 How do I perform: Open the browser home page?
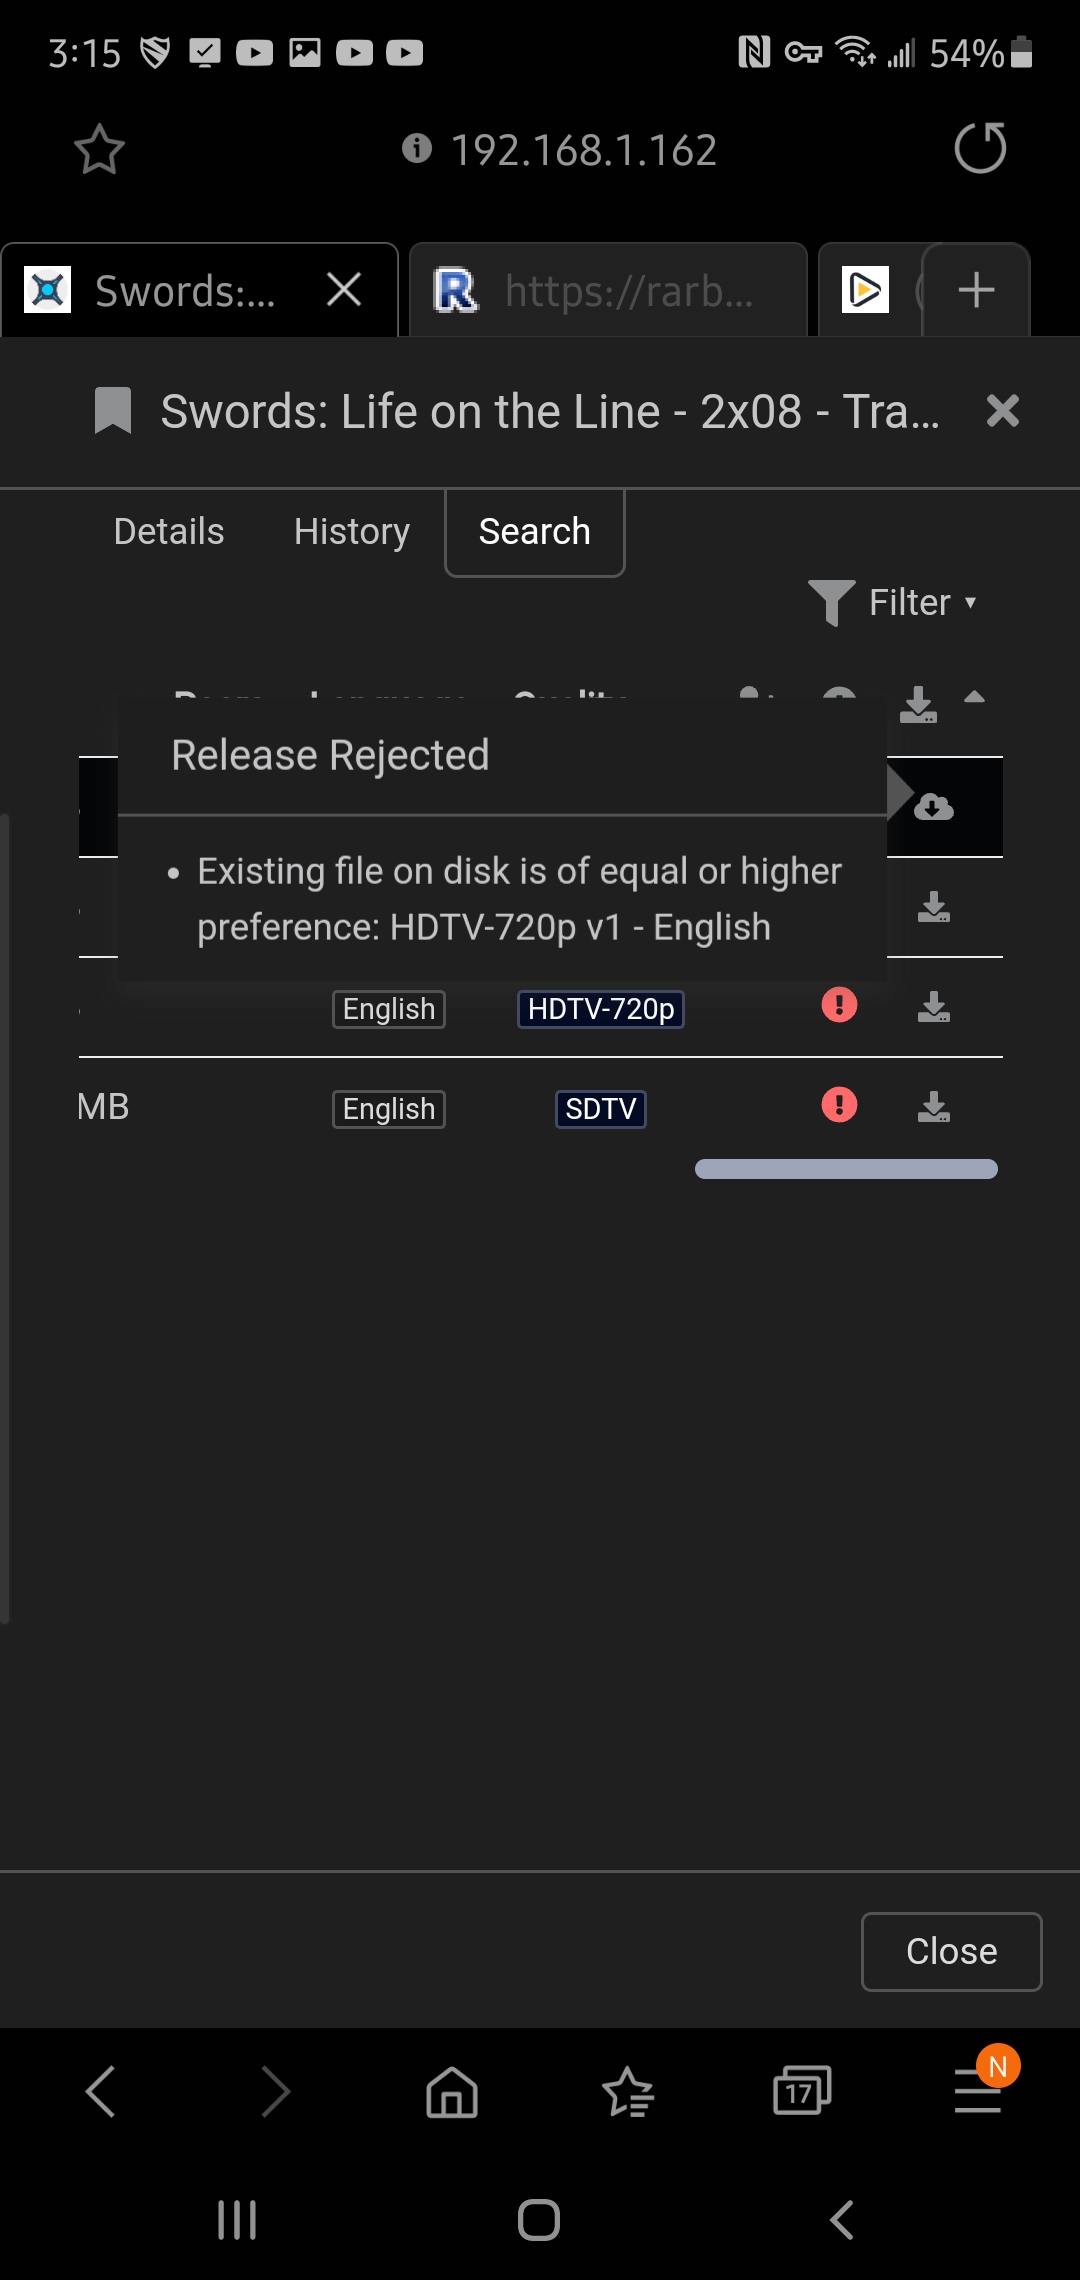pyautogui.click(x=452, y=2091)
